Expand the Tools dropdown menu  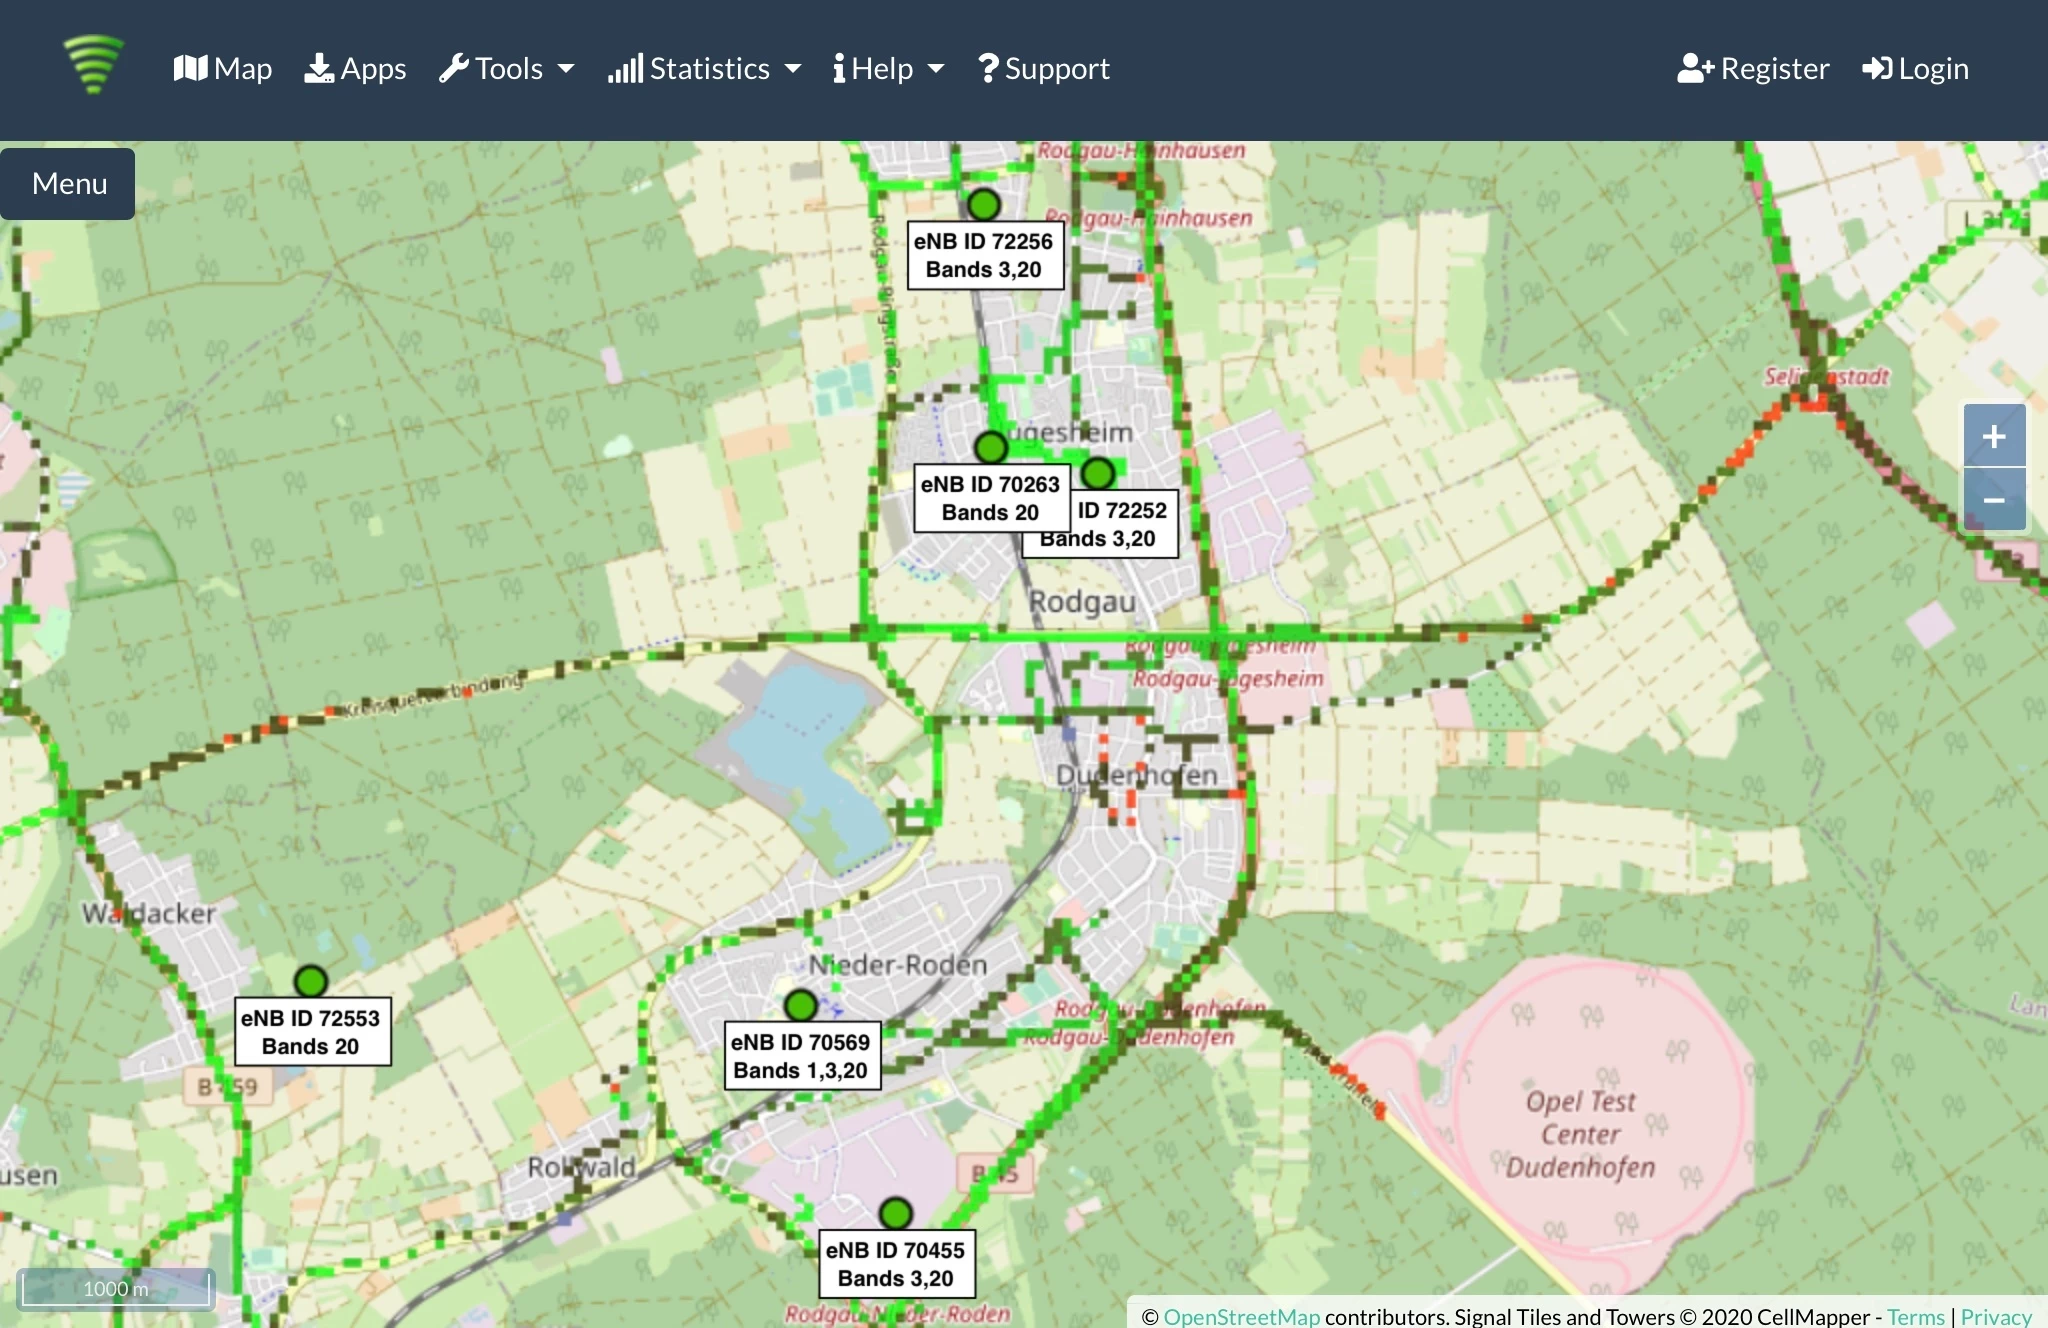[x=507, y=69]
